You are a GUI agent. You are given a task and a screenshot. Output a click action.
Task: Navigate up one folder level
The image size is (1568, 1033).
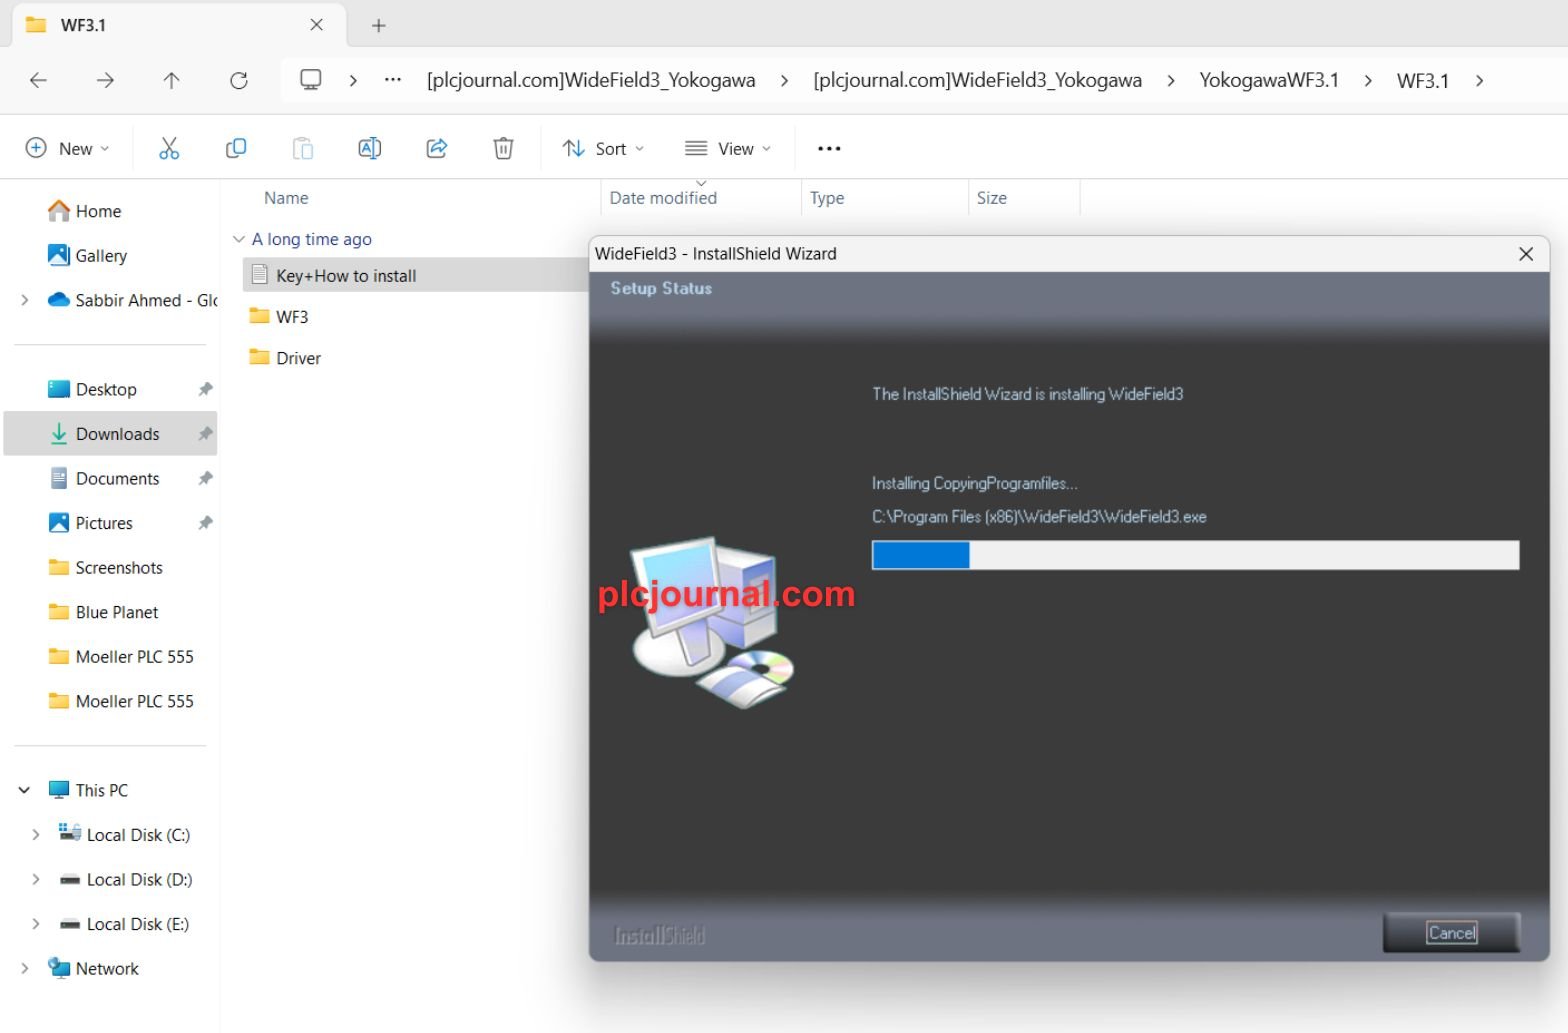coord(171,80)
